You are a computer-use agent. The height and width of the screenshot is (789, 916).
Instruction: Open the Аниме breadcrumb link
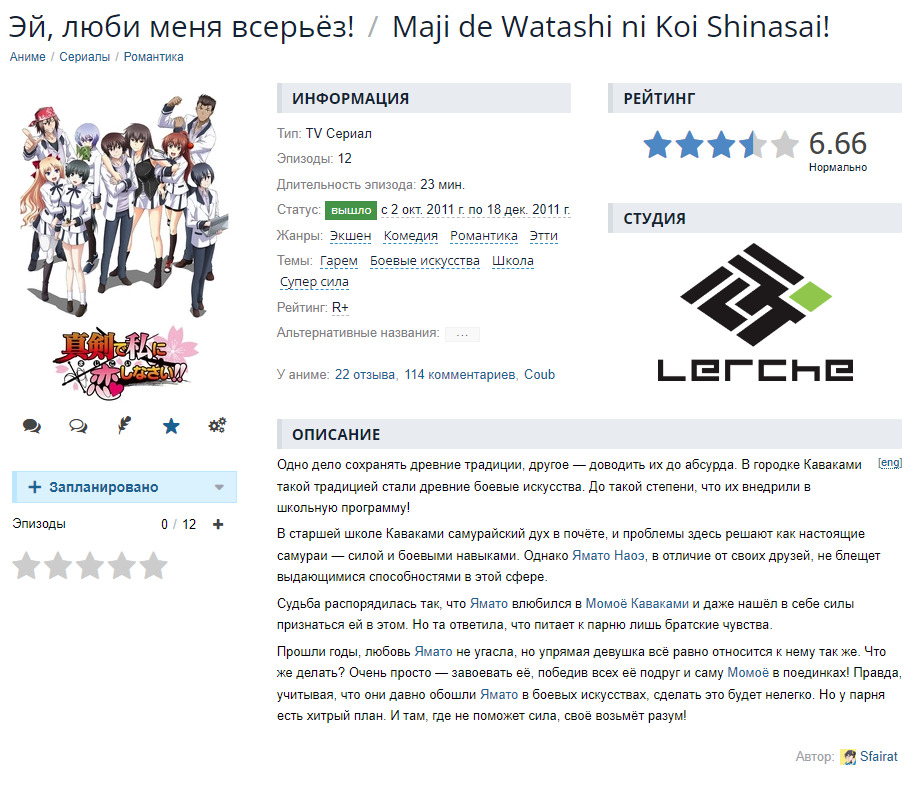(x=27, y=57)
